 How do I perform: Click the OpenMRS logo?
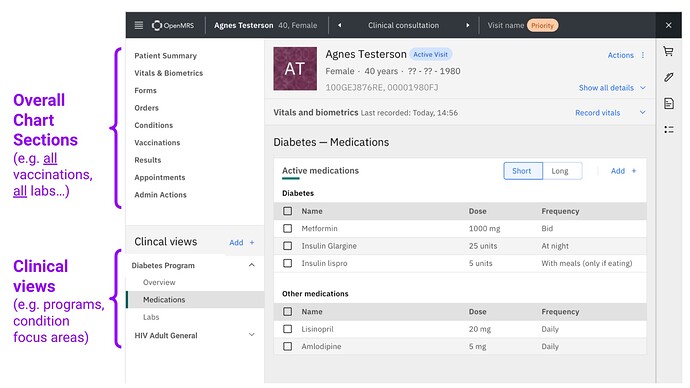(173, 26)
